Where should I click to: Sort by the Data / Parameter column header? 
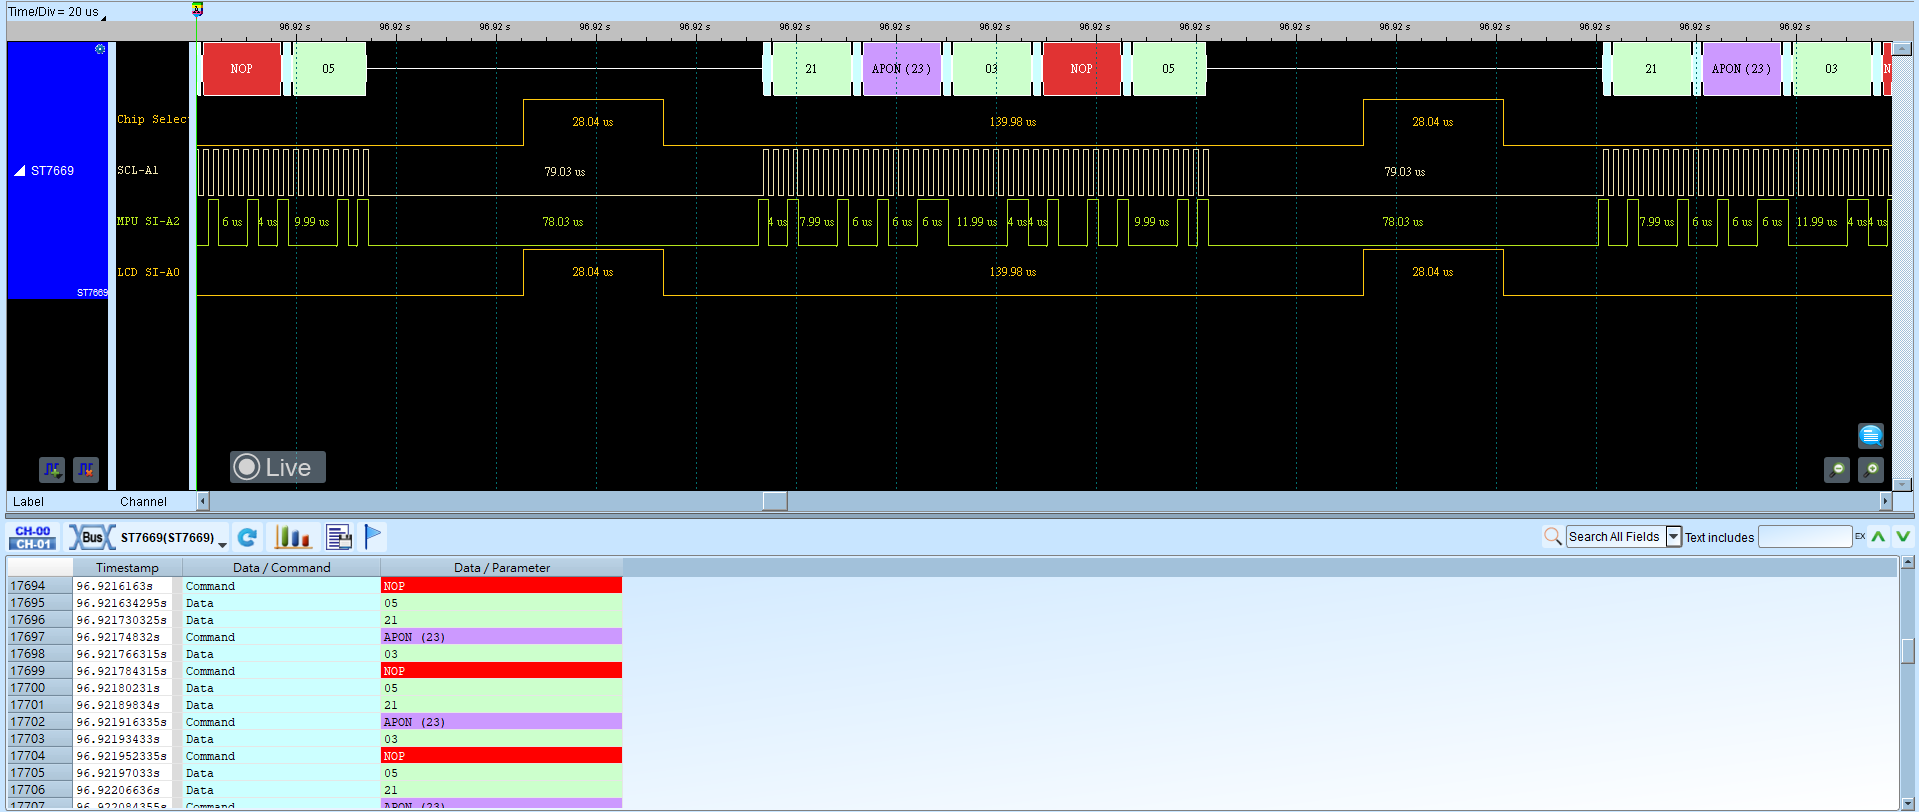click(501, 567)
